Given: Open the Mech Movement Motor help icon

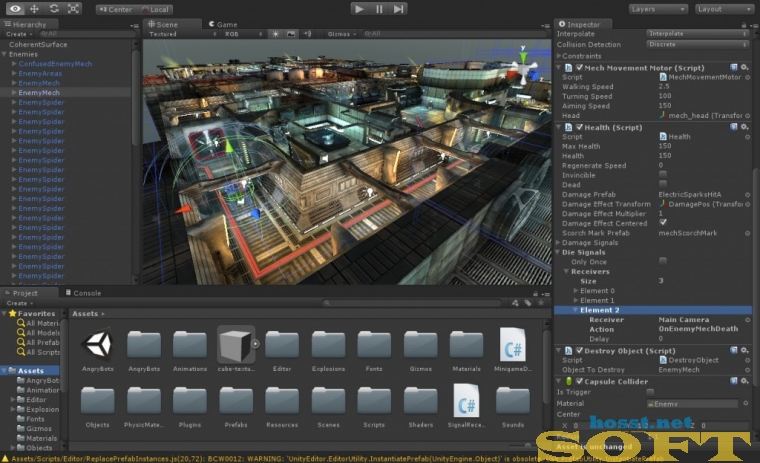Looking at the screenshot, I should click(x=734, y=67).
